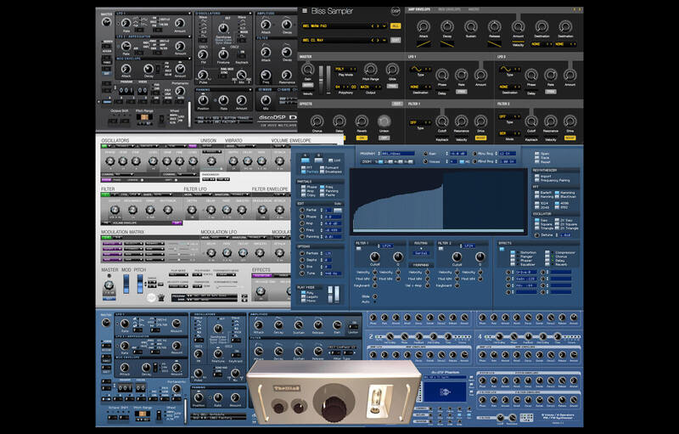Viewport: 679px width, 434px height.
Task: Click the Filter 2 Resonance knob in Bliss
Action: [550, 122]
